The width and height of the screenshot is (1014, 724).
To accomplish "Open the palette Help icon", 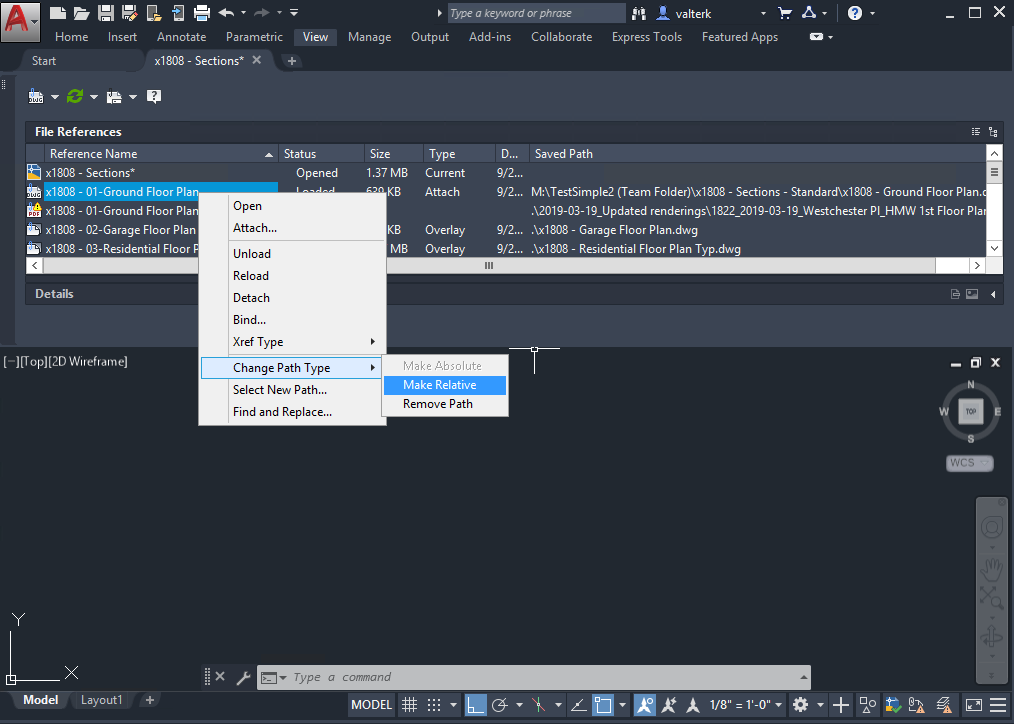I will click(154, 96).
